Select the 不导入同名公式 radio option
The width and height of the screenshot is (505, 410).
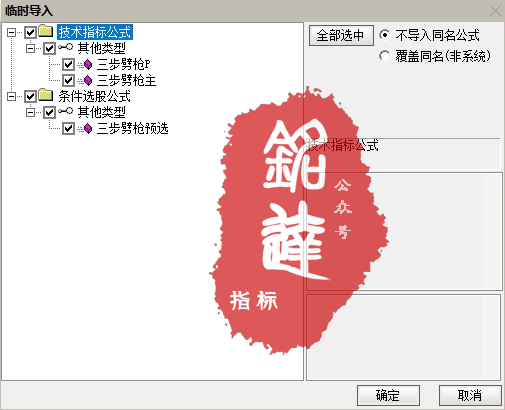(384, 35)
